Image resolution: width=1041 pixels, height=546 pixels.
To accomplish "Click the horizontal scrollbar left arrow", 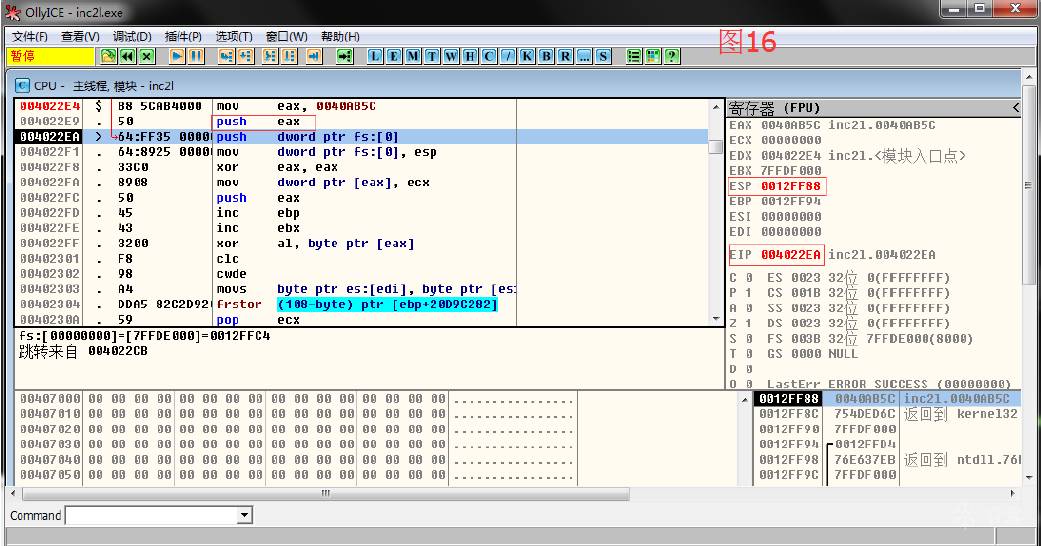I will [13, 494].
